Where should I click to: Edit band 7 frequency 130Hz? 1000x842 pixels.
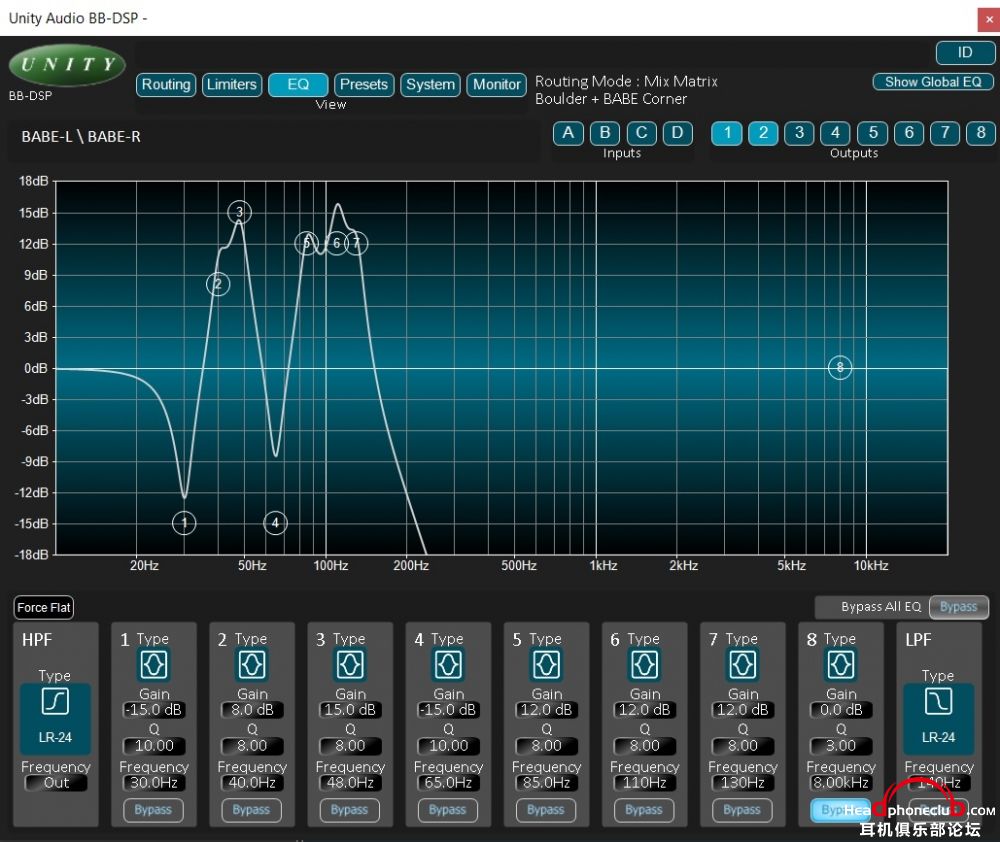pyautogui.click(x=743, y=783)
